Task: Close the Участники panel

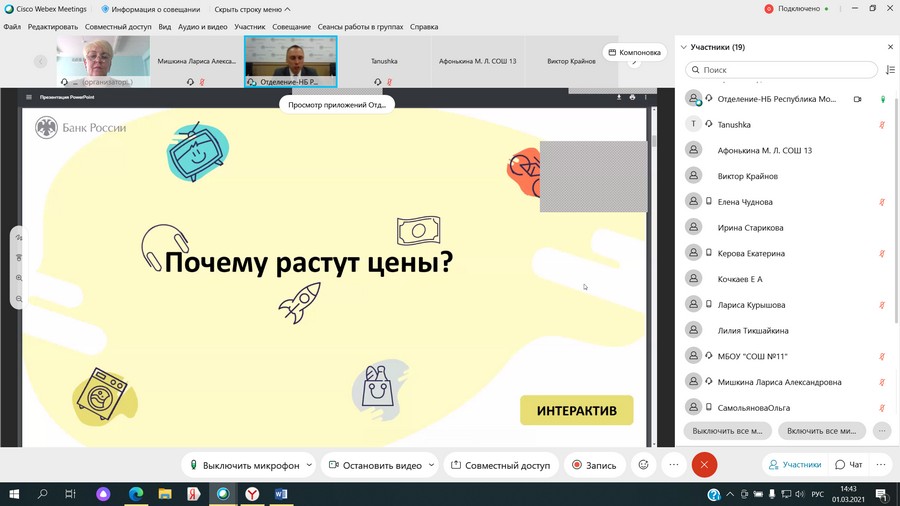Action: (x=890, y=47)
